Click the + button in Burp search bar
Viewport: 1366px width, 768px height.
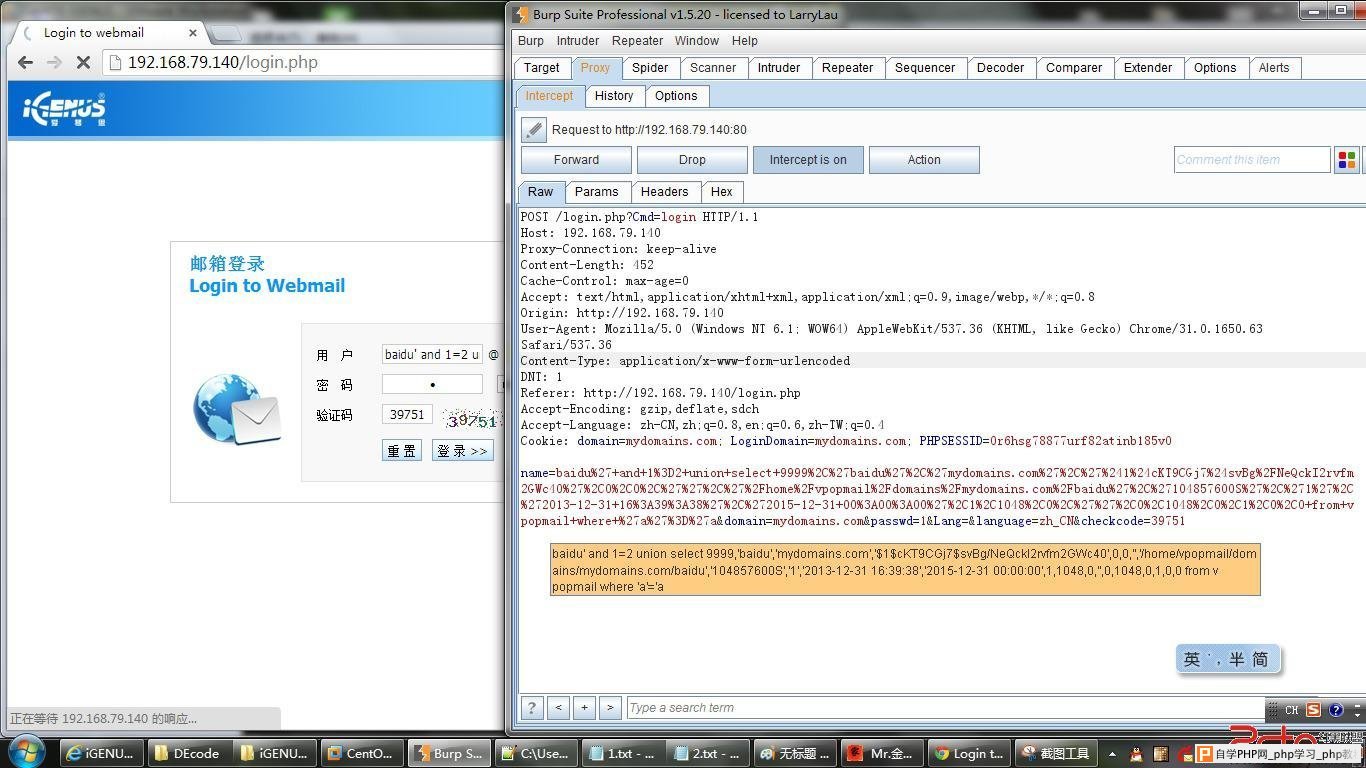(585, 707)
